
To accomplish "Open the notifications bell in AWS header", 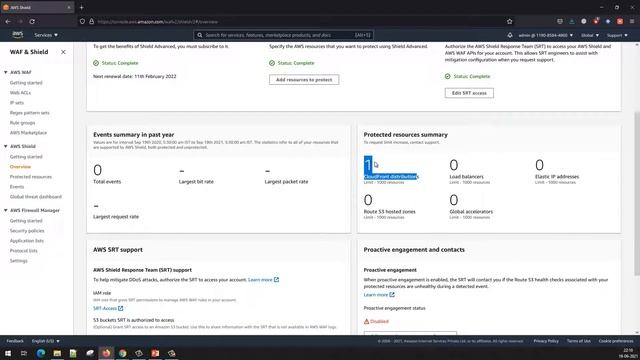I will tap(510, 35).
